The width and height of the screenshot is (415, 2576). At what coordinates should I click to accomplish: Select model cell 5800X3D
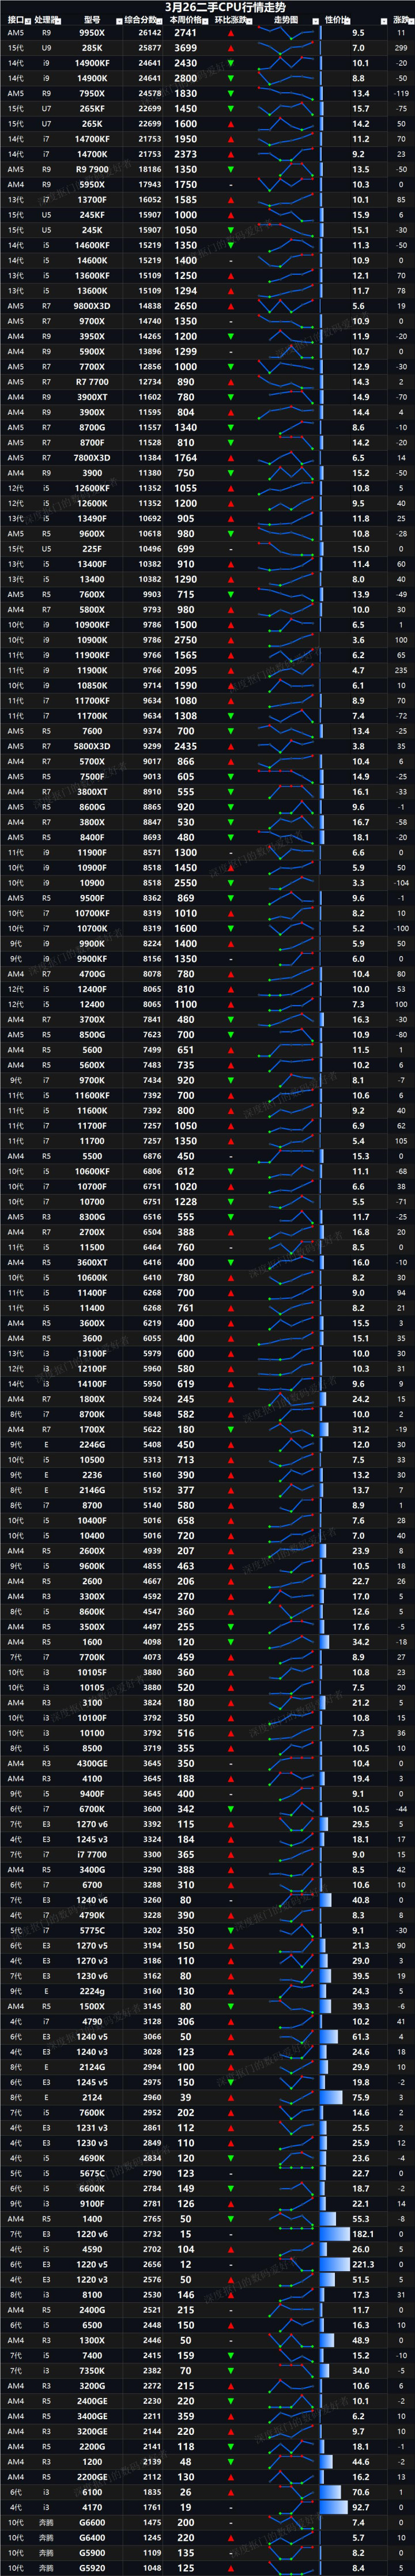coord(92,746)
